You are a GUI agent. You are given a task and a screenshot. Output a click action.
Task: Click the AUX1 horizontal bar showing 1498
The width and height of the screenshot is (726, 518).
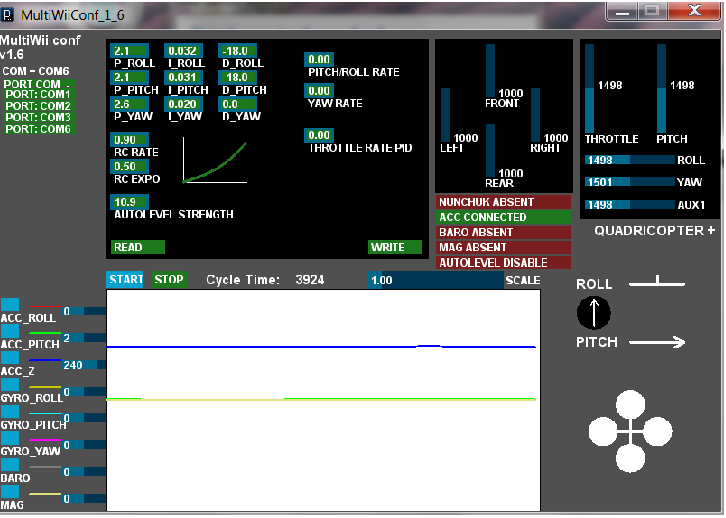coord(630,205)
